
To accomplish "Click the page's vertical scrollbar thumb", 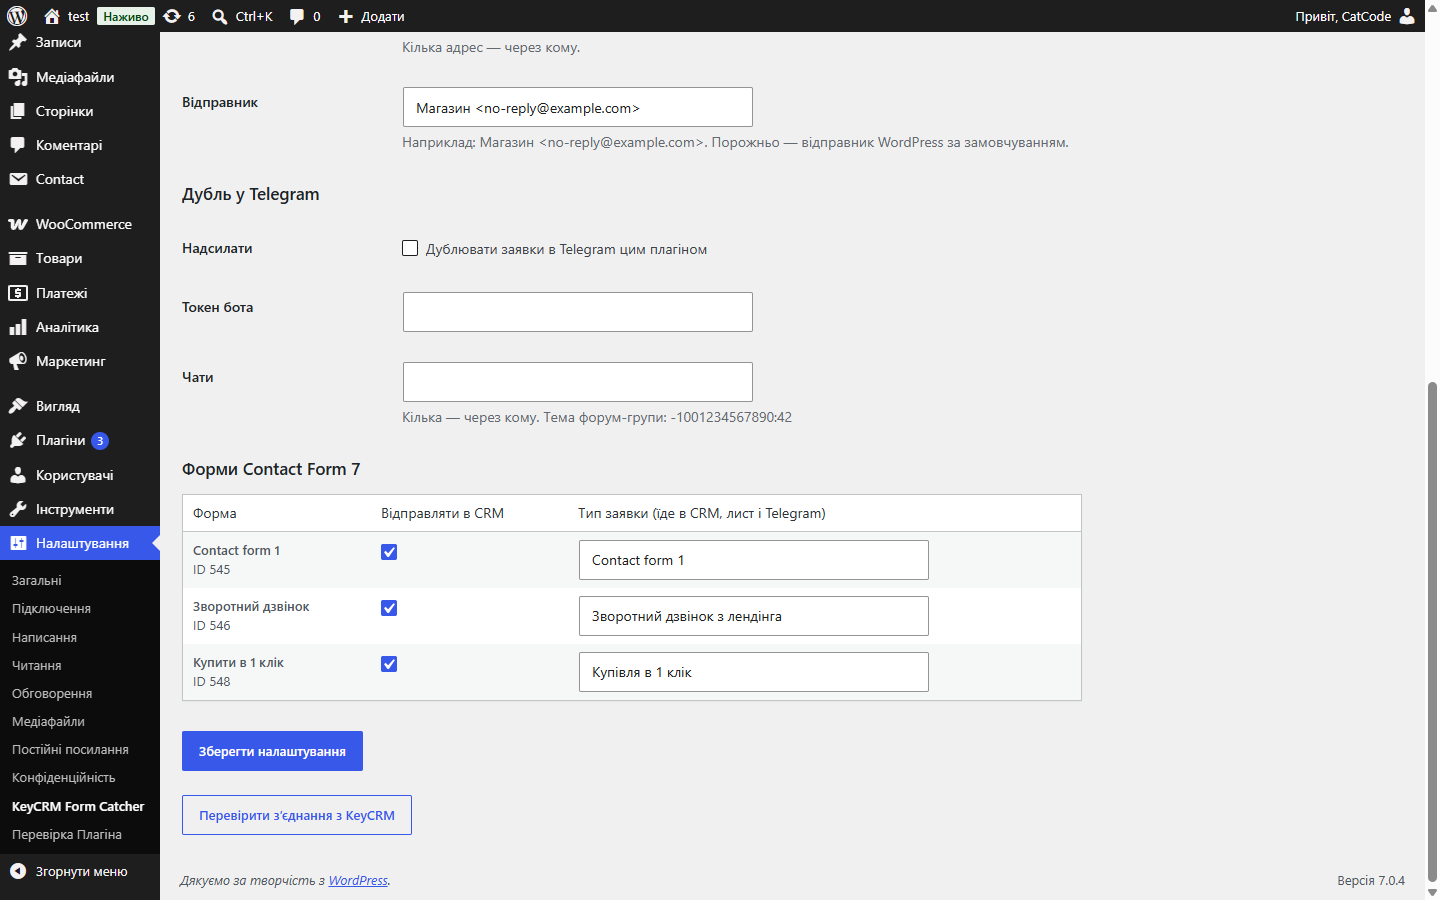I will (x=1432, y=630).
